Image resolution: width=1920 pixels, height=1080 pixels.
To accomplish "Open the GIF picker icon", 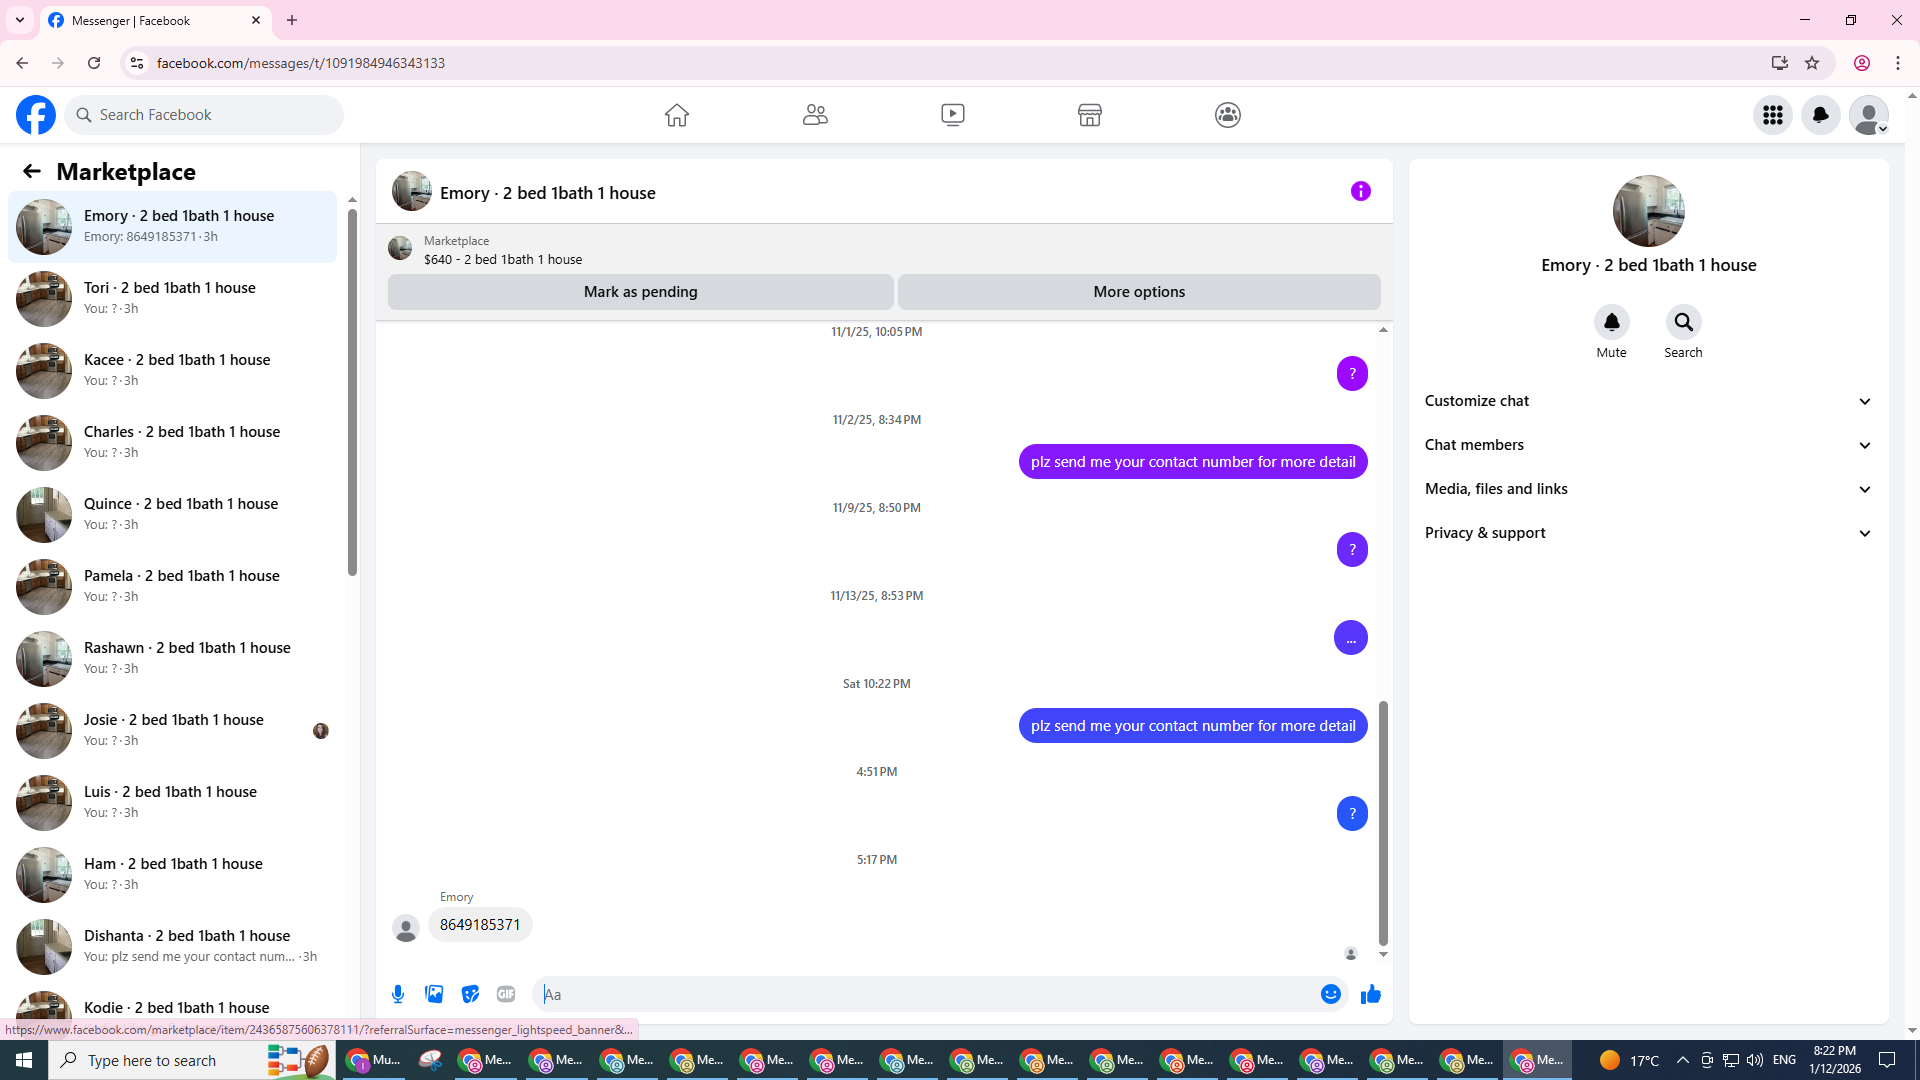I will 506,994.
